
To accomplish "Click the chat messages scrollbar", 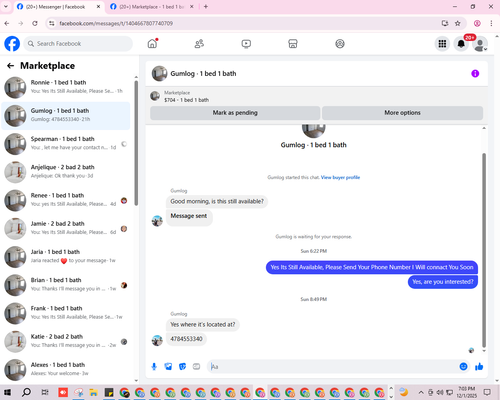I will [x=484, y=250].
